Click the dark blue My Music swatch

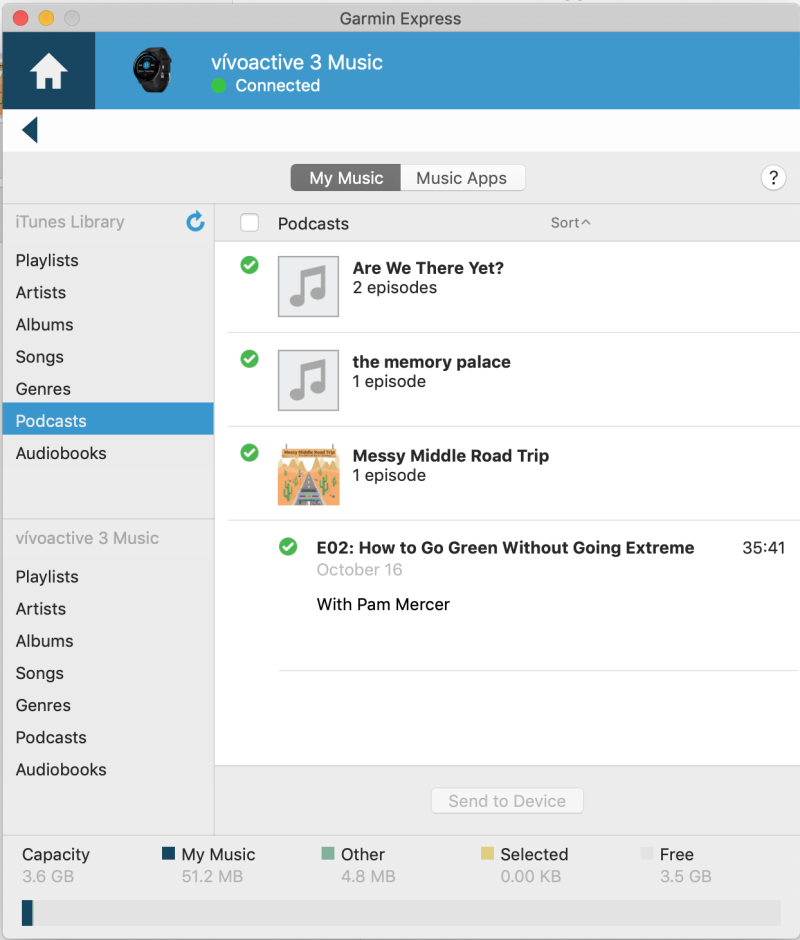[x=169, y=853]
